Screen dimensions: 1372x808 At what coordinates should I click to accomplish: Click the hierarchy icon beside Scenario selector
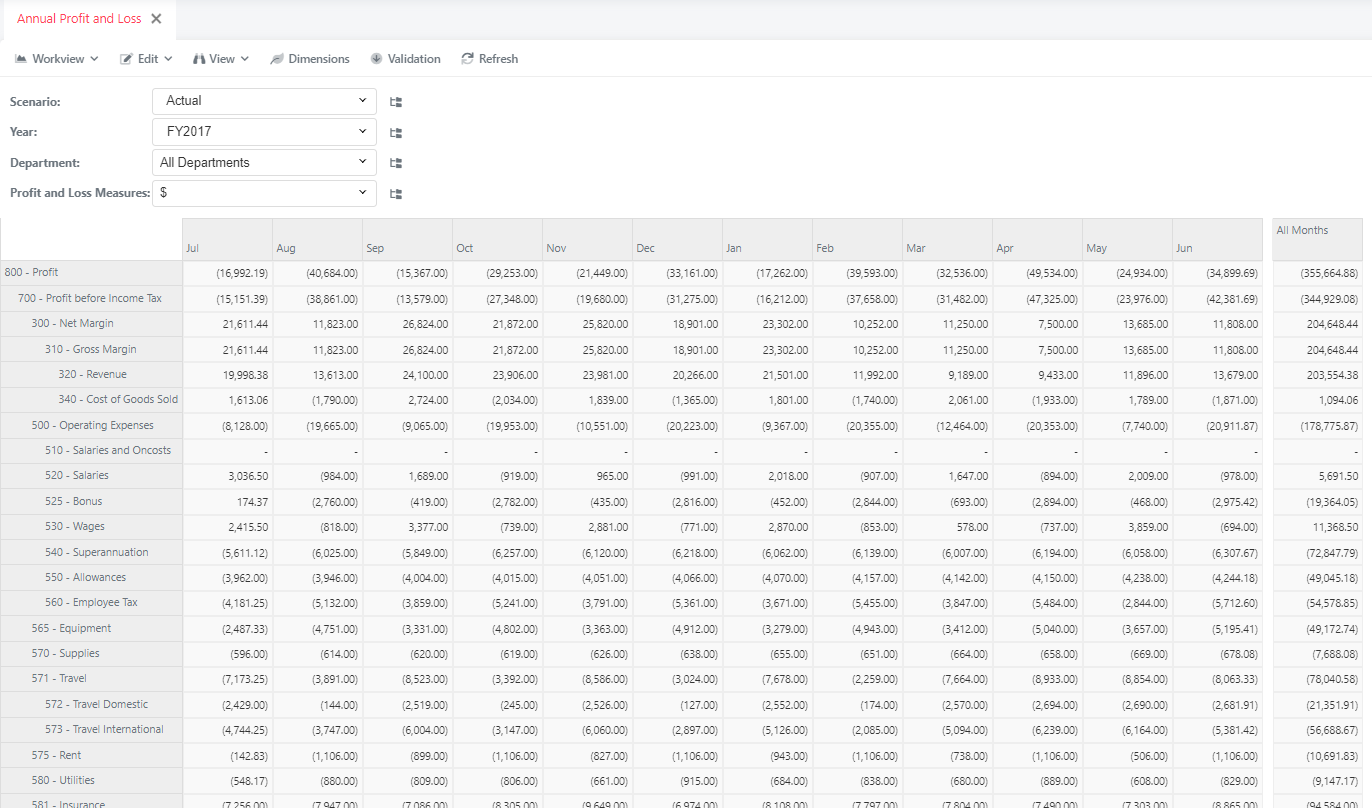(x=395, y=101)
